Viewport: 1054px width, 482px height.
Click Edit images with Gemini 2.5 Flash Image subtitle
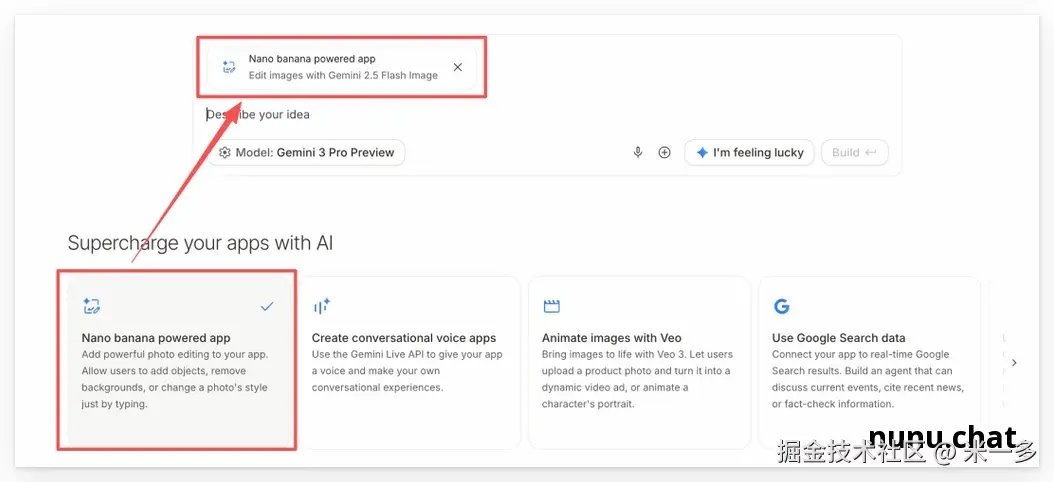point(343,75)
